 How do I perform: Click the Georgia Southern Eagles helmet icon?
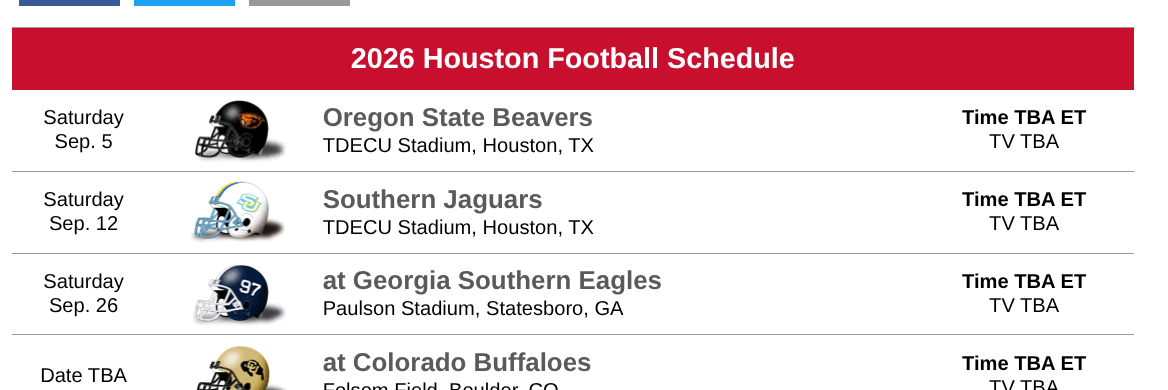pyautogui.click(x=238, y=293)
